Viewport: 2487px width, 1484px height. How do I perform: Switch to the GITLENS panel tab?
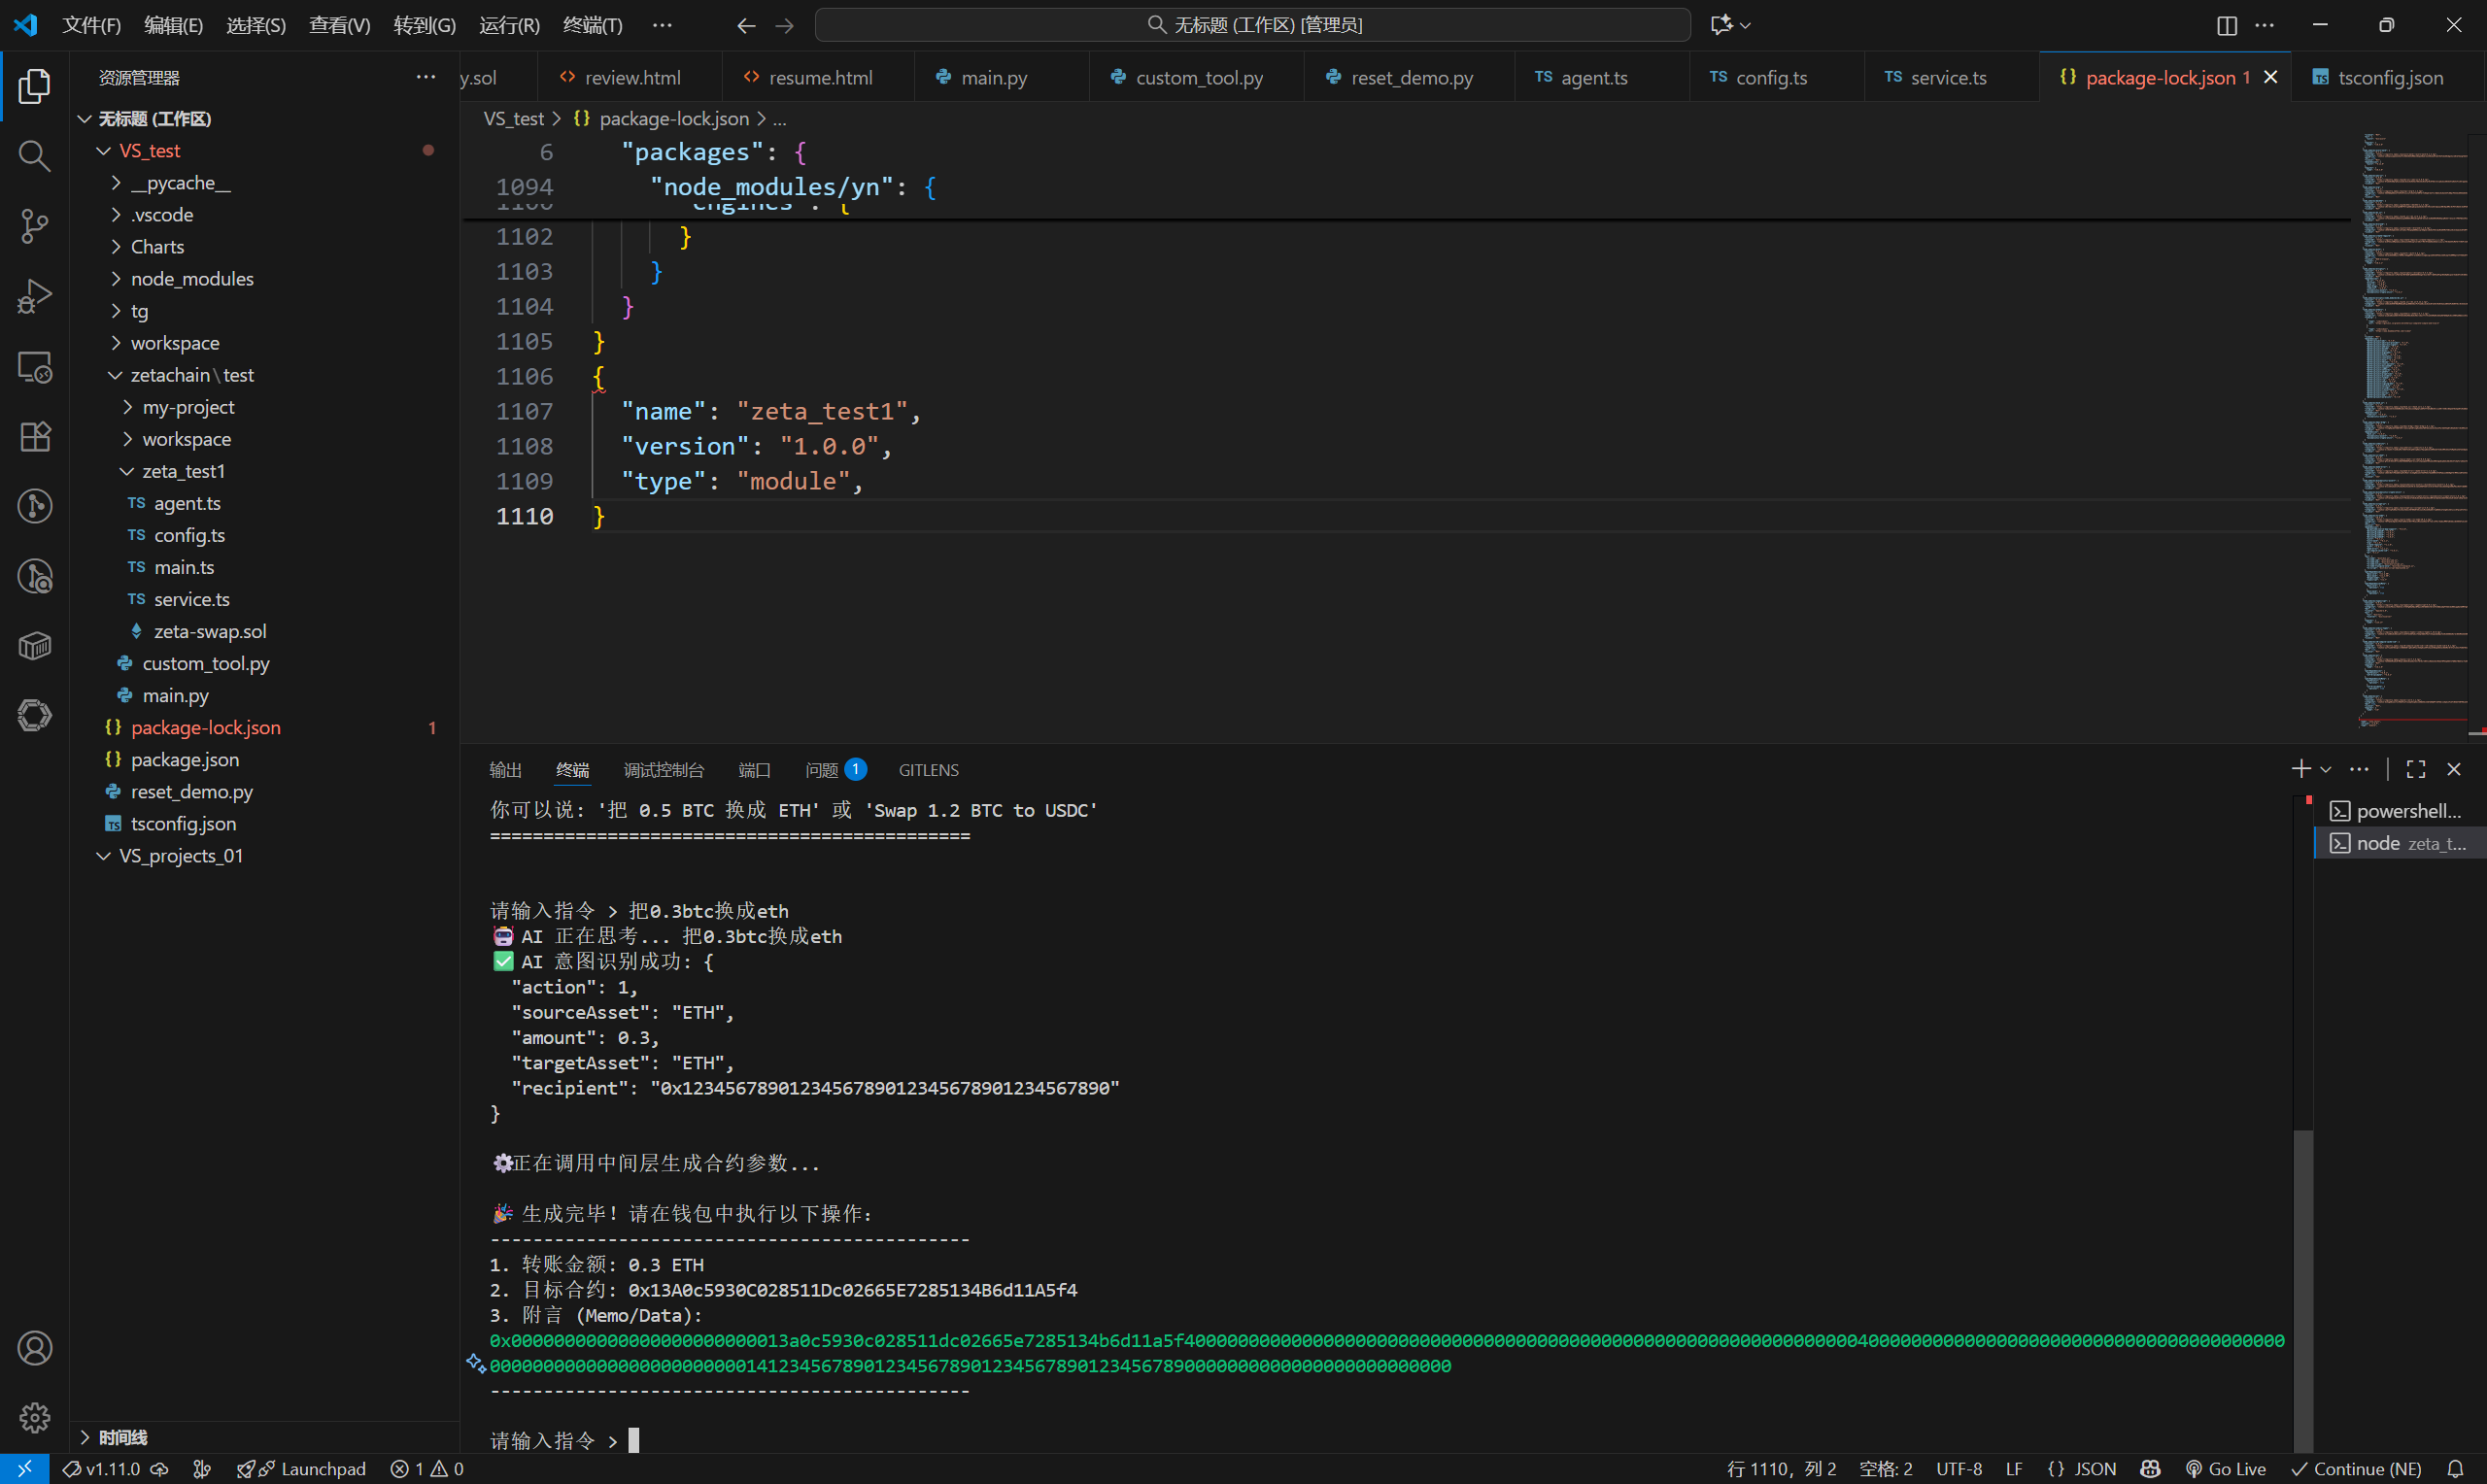pos(928,770)
